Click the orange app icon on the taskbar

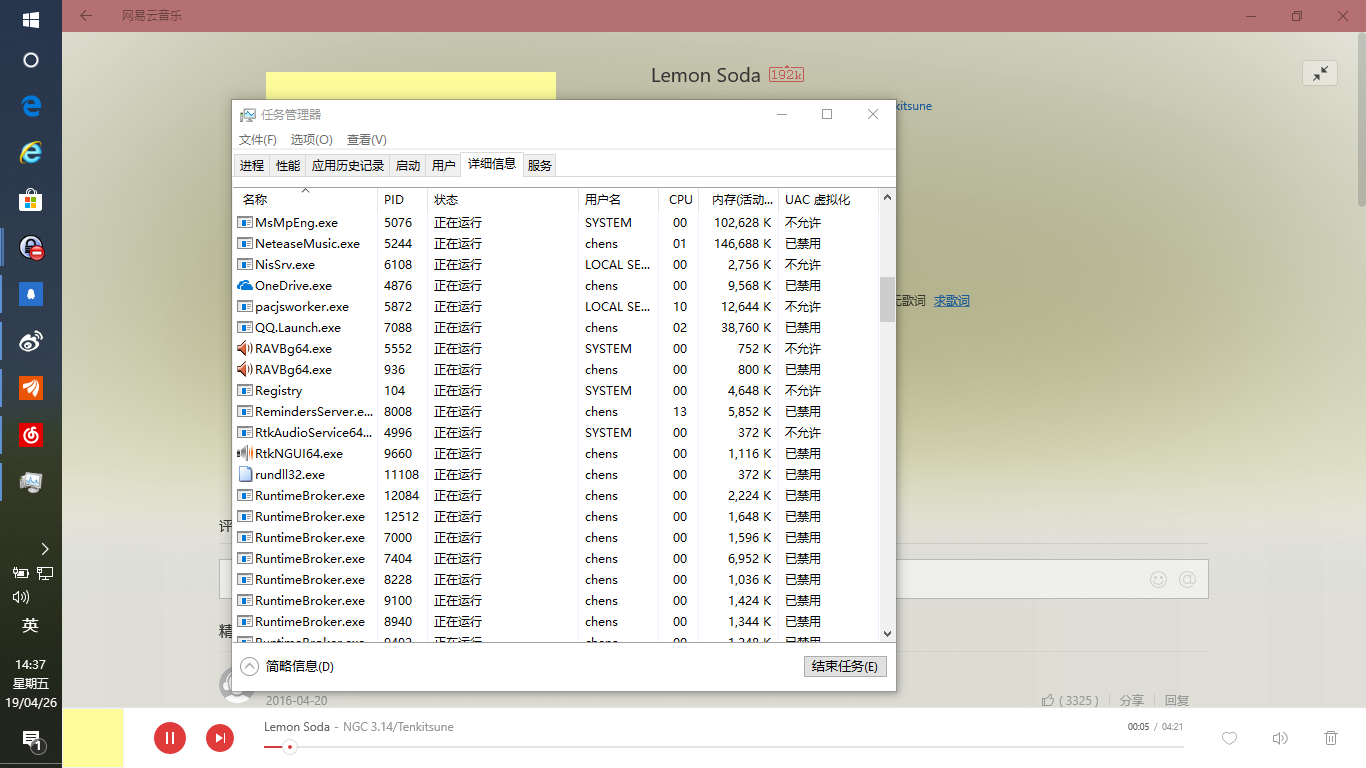[x=30, y=388]
